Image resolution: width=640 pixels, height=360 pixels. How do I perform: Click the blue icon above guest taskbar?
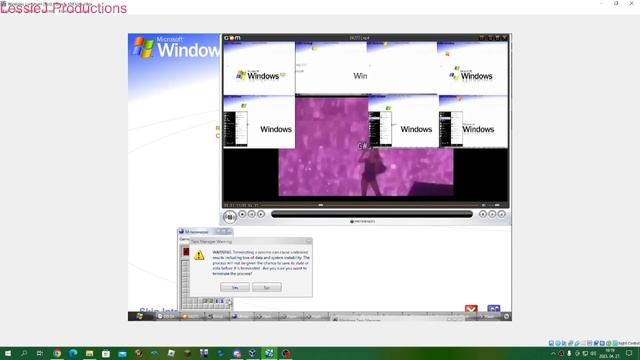pyautogui.click(x=493, y=309)
